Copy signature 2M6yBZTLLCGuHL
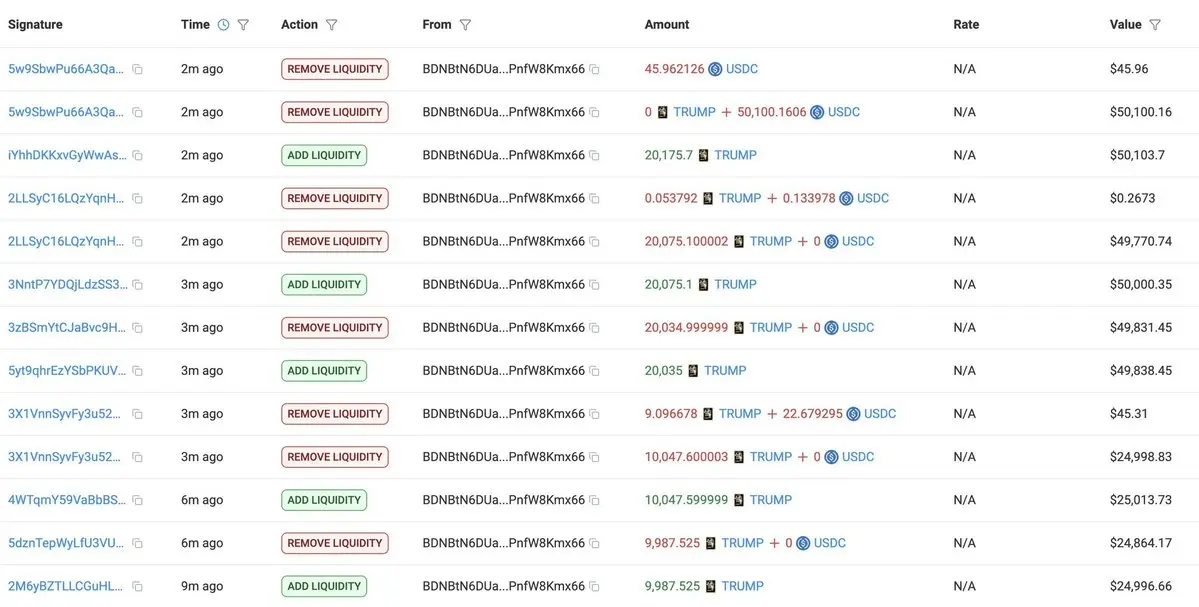Screen dimensions: 1199x607 point(138,586)
